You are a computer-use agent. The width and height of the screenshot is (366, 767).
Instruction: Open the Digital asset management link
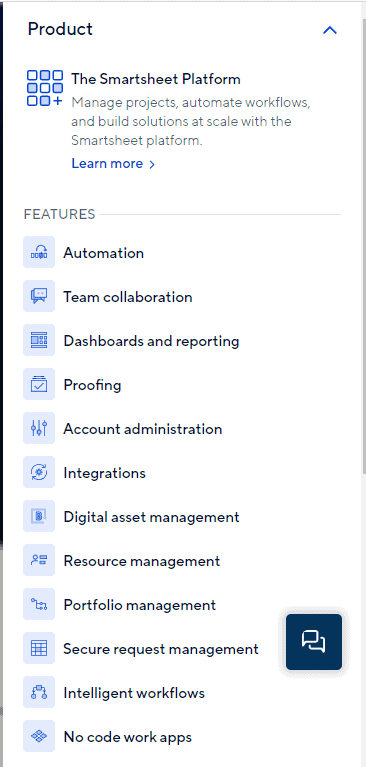[x=151, y=517]
